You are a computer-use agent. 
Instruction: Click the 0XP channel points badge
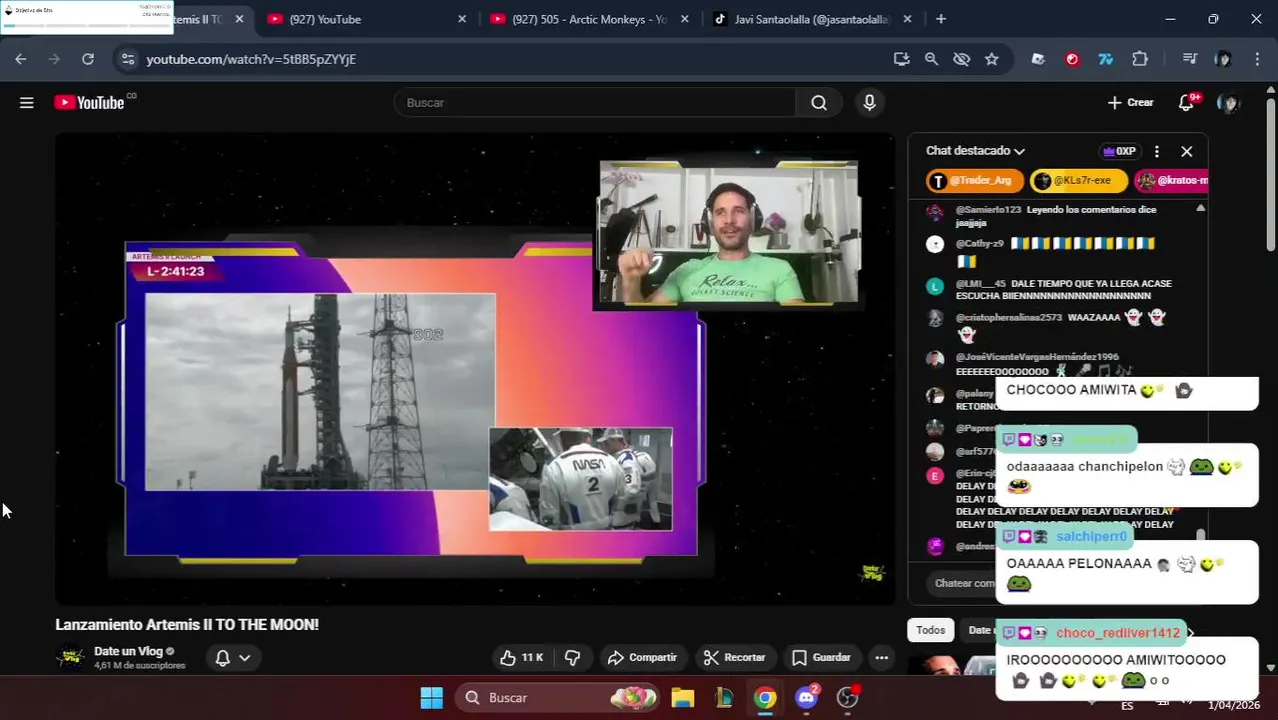pyautogui.click(x=1119, y=151)
